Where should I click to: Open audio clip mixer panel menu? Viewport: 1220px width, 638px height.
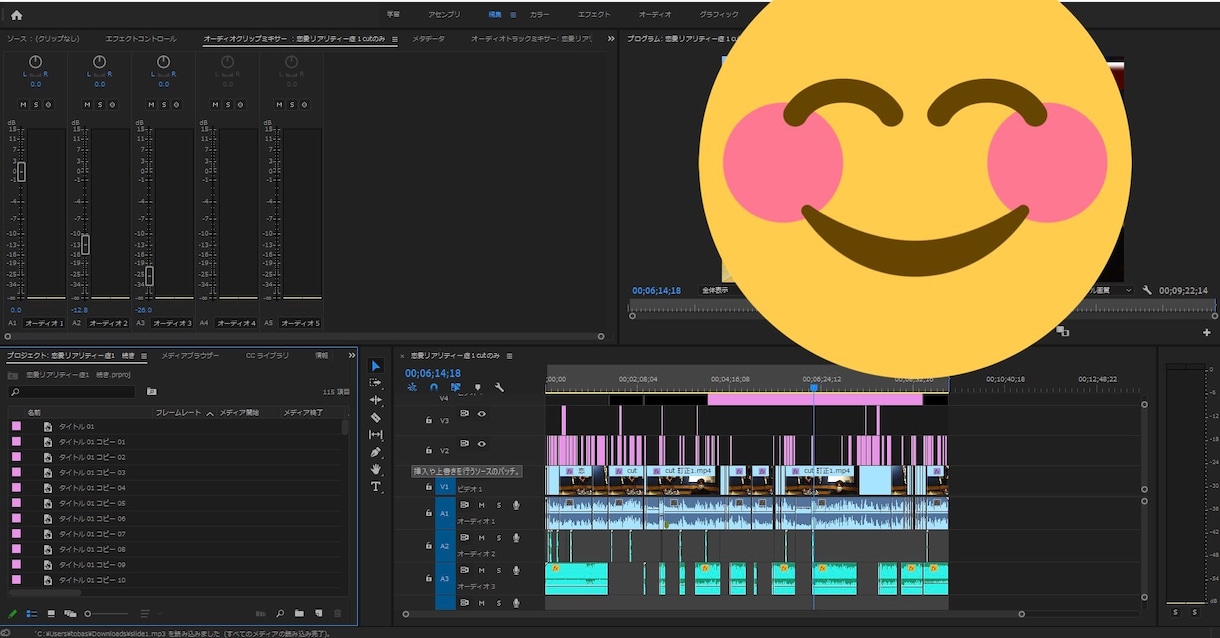(395, 40)
